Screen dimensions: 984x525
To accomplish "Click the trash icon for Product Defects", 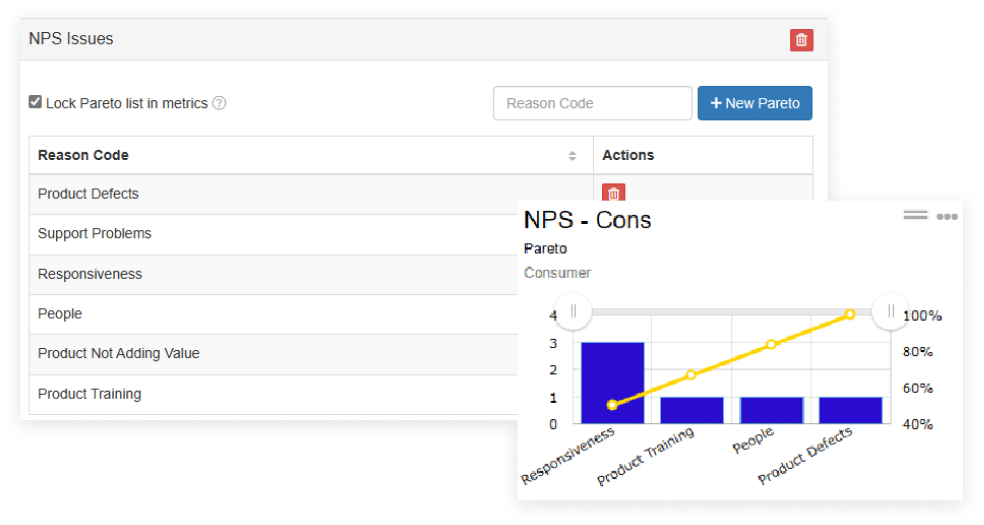I will pyautogui.click(x=614, y=194).
